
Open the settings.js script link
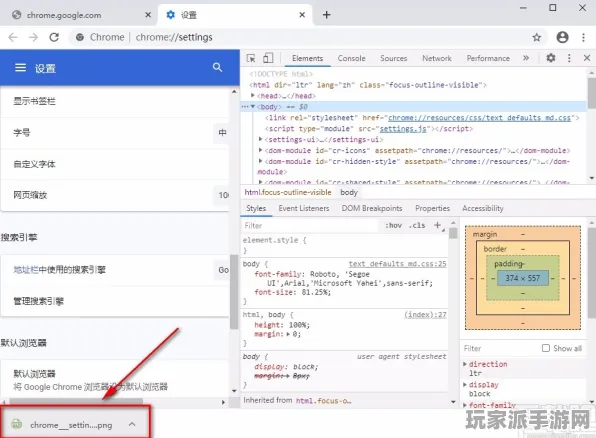(403, 129)
